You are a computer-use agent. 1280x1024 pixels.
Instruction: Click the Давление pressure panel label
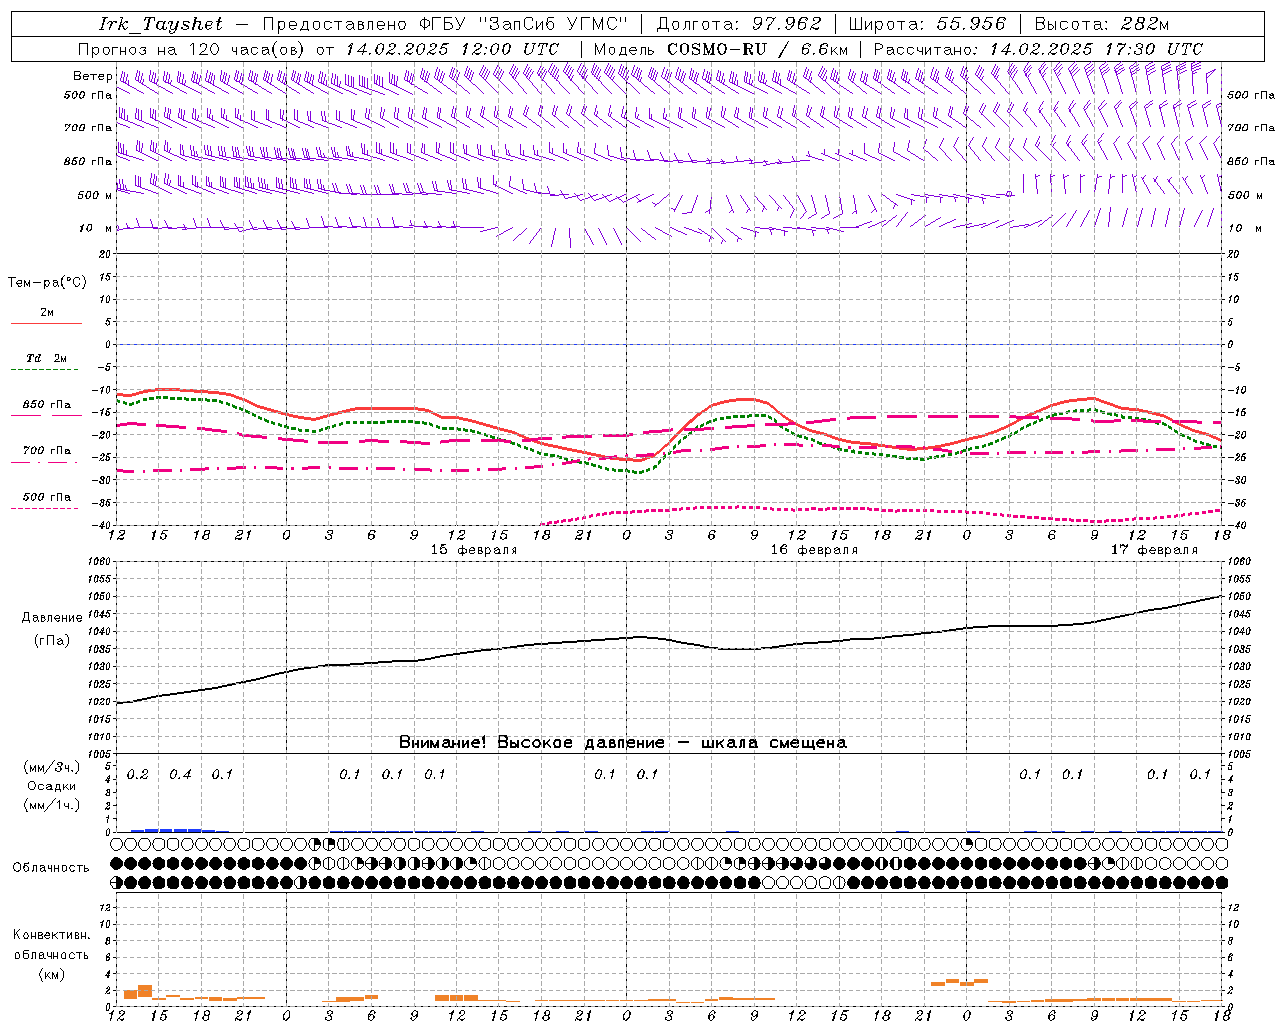(x=52, y=618)
